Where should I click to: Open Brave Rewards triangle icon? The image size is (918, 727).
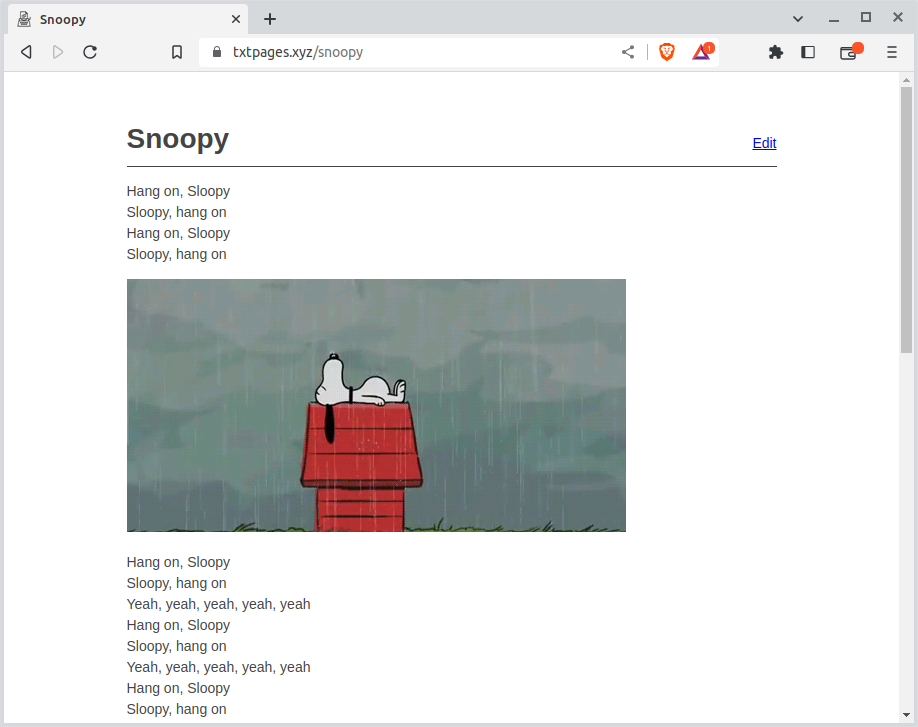tap(702, 52)
